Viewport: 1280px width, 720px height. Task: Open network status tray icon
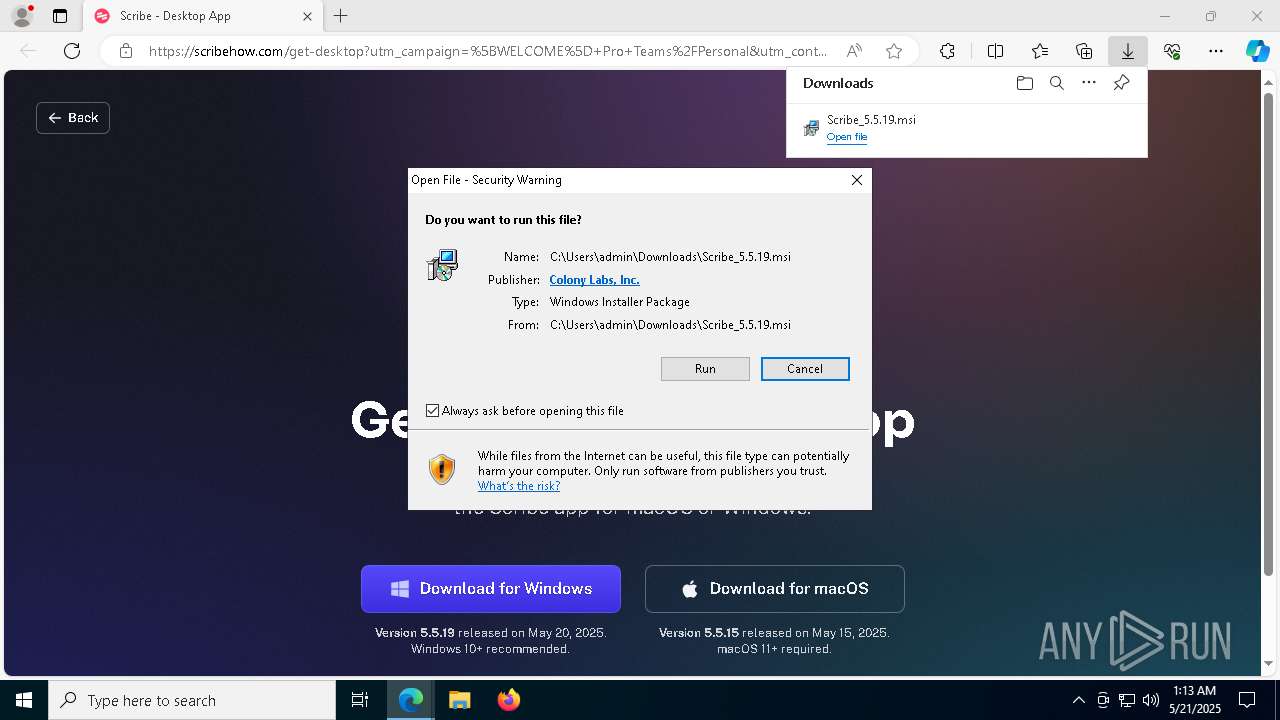pos(1127,700)
